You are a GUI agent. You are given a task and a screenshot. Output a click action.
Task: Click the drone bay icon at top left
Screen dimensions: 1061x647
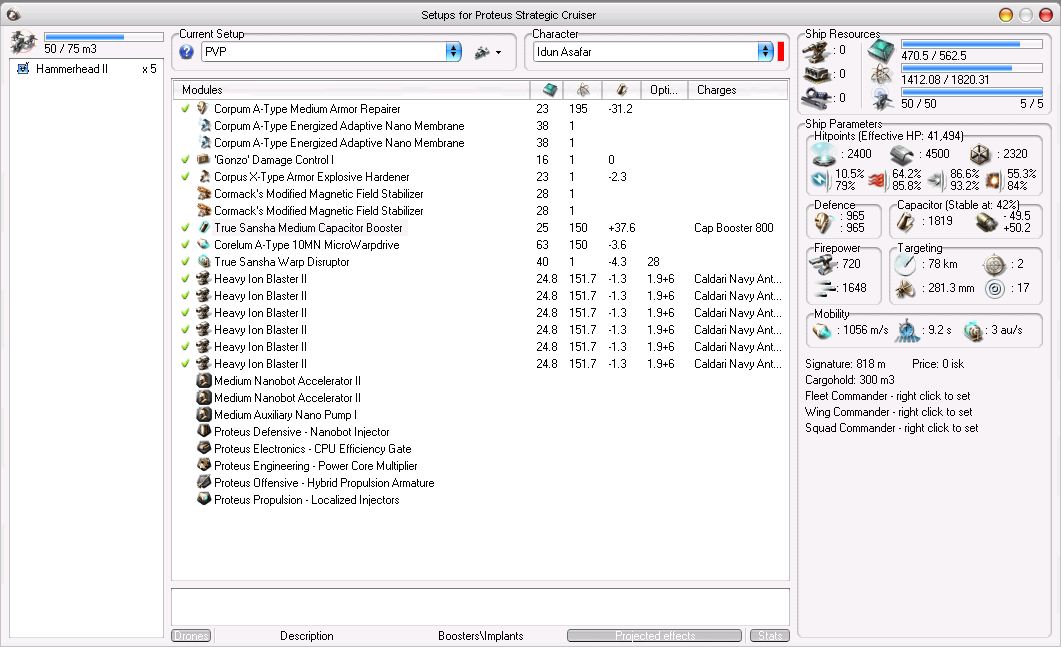[x=23, y=42]
